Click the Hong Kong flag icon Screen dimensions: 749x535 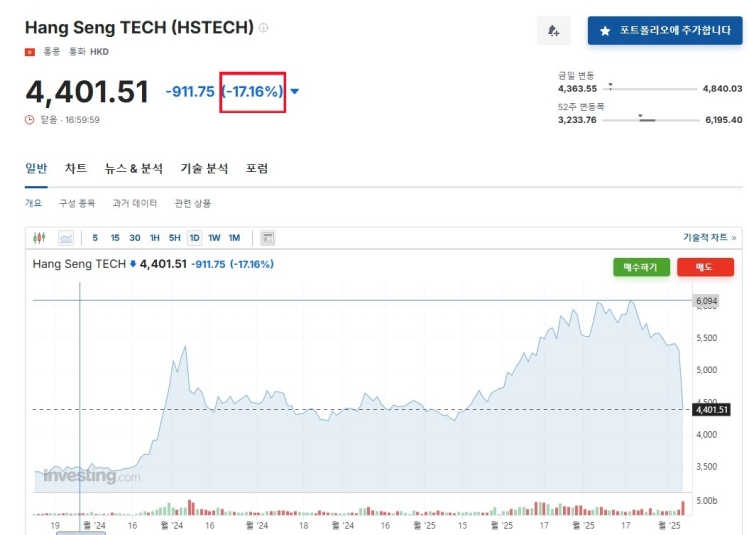pos(30,52)
